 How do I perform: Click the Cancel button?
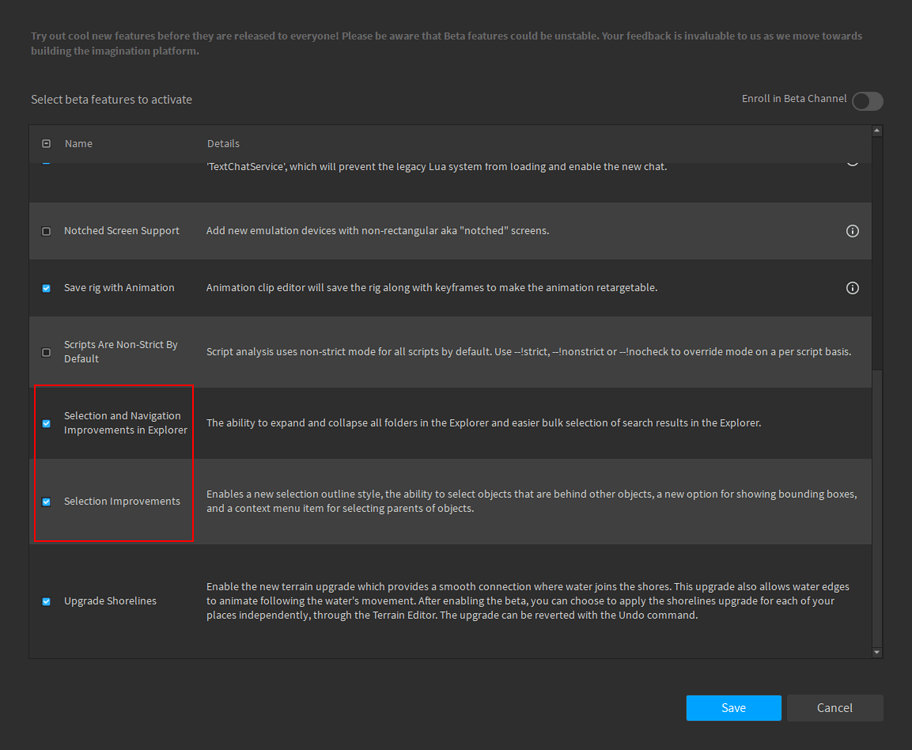(x=835, y=708)
